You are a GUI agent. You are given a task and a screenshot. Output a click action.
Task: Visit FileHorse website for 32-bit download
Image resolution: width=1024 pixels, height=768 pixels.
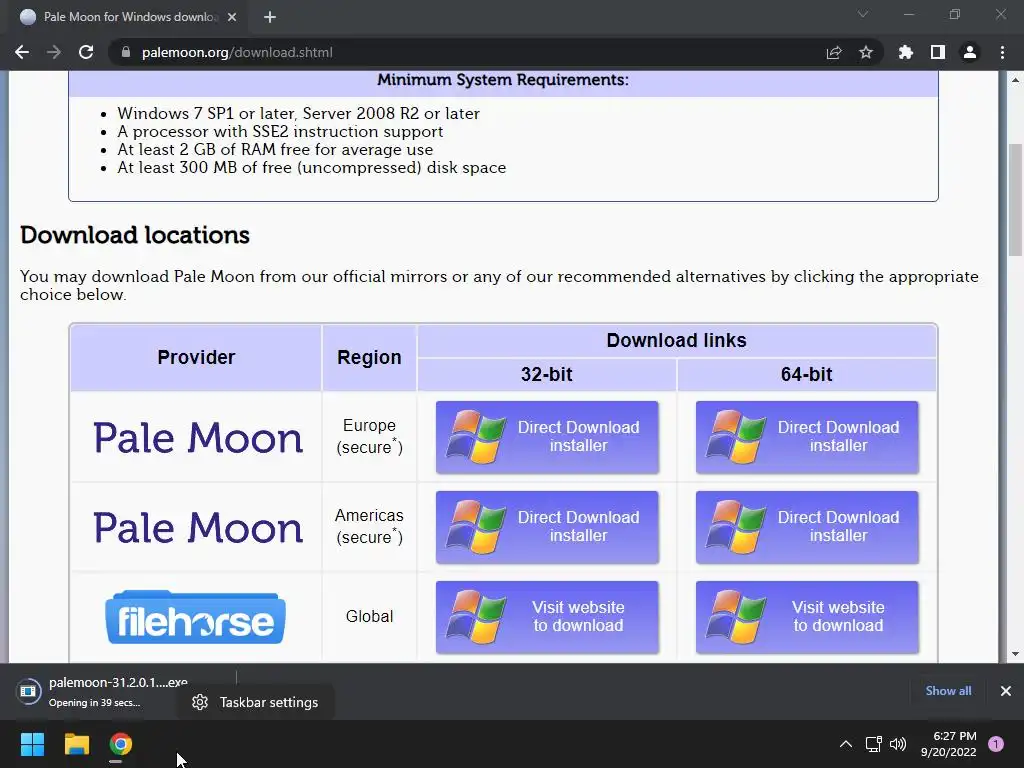click(547, 617)
